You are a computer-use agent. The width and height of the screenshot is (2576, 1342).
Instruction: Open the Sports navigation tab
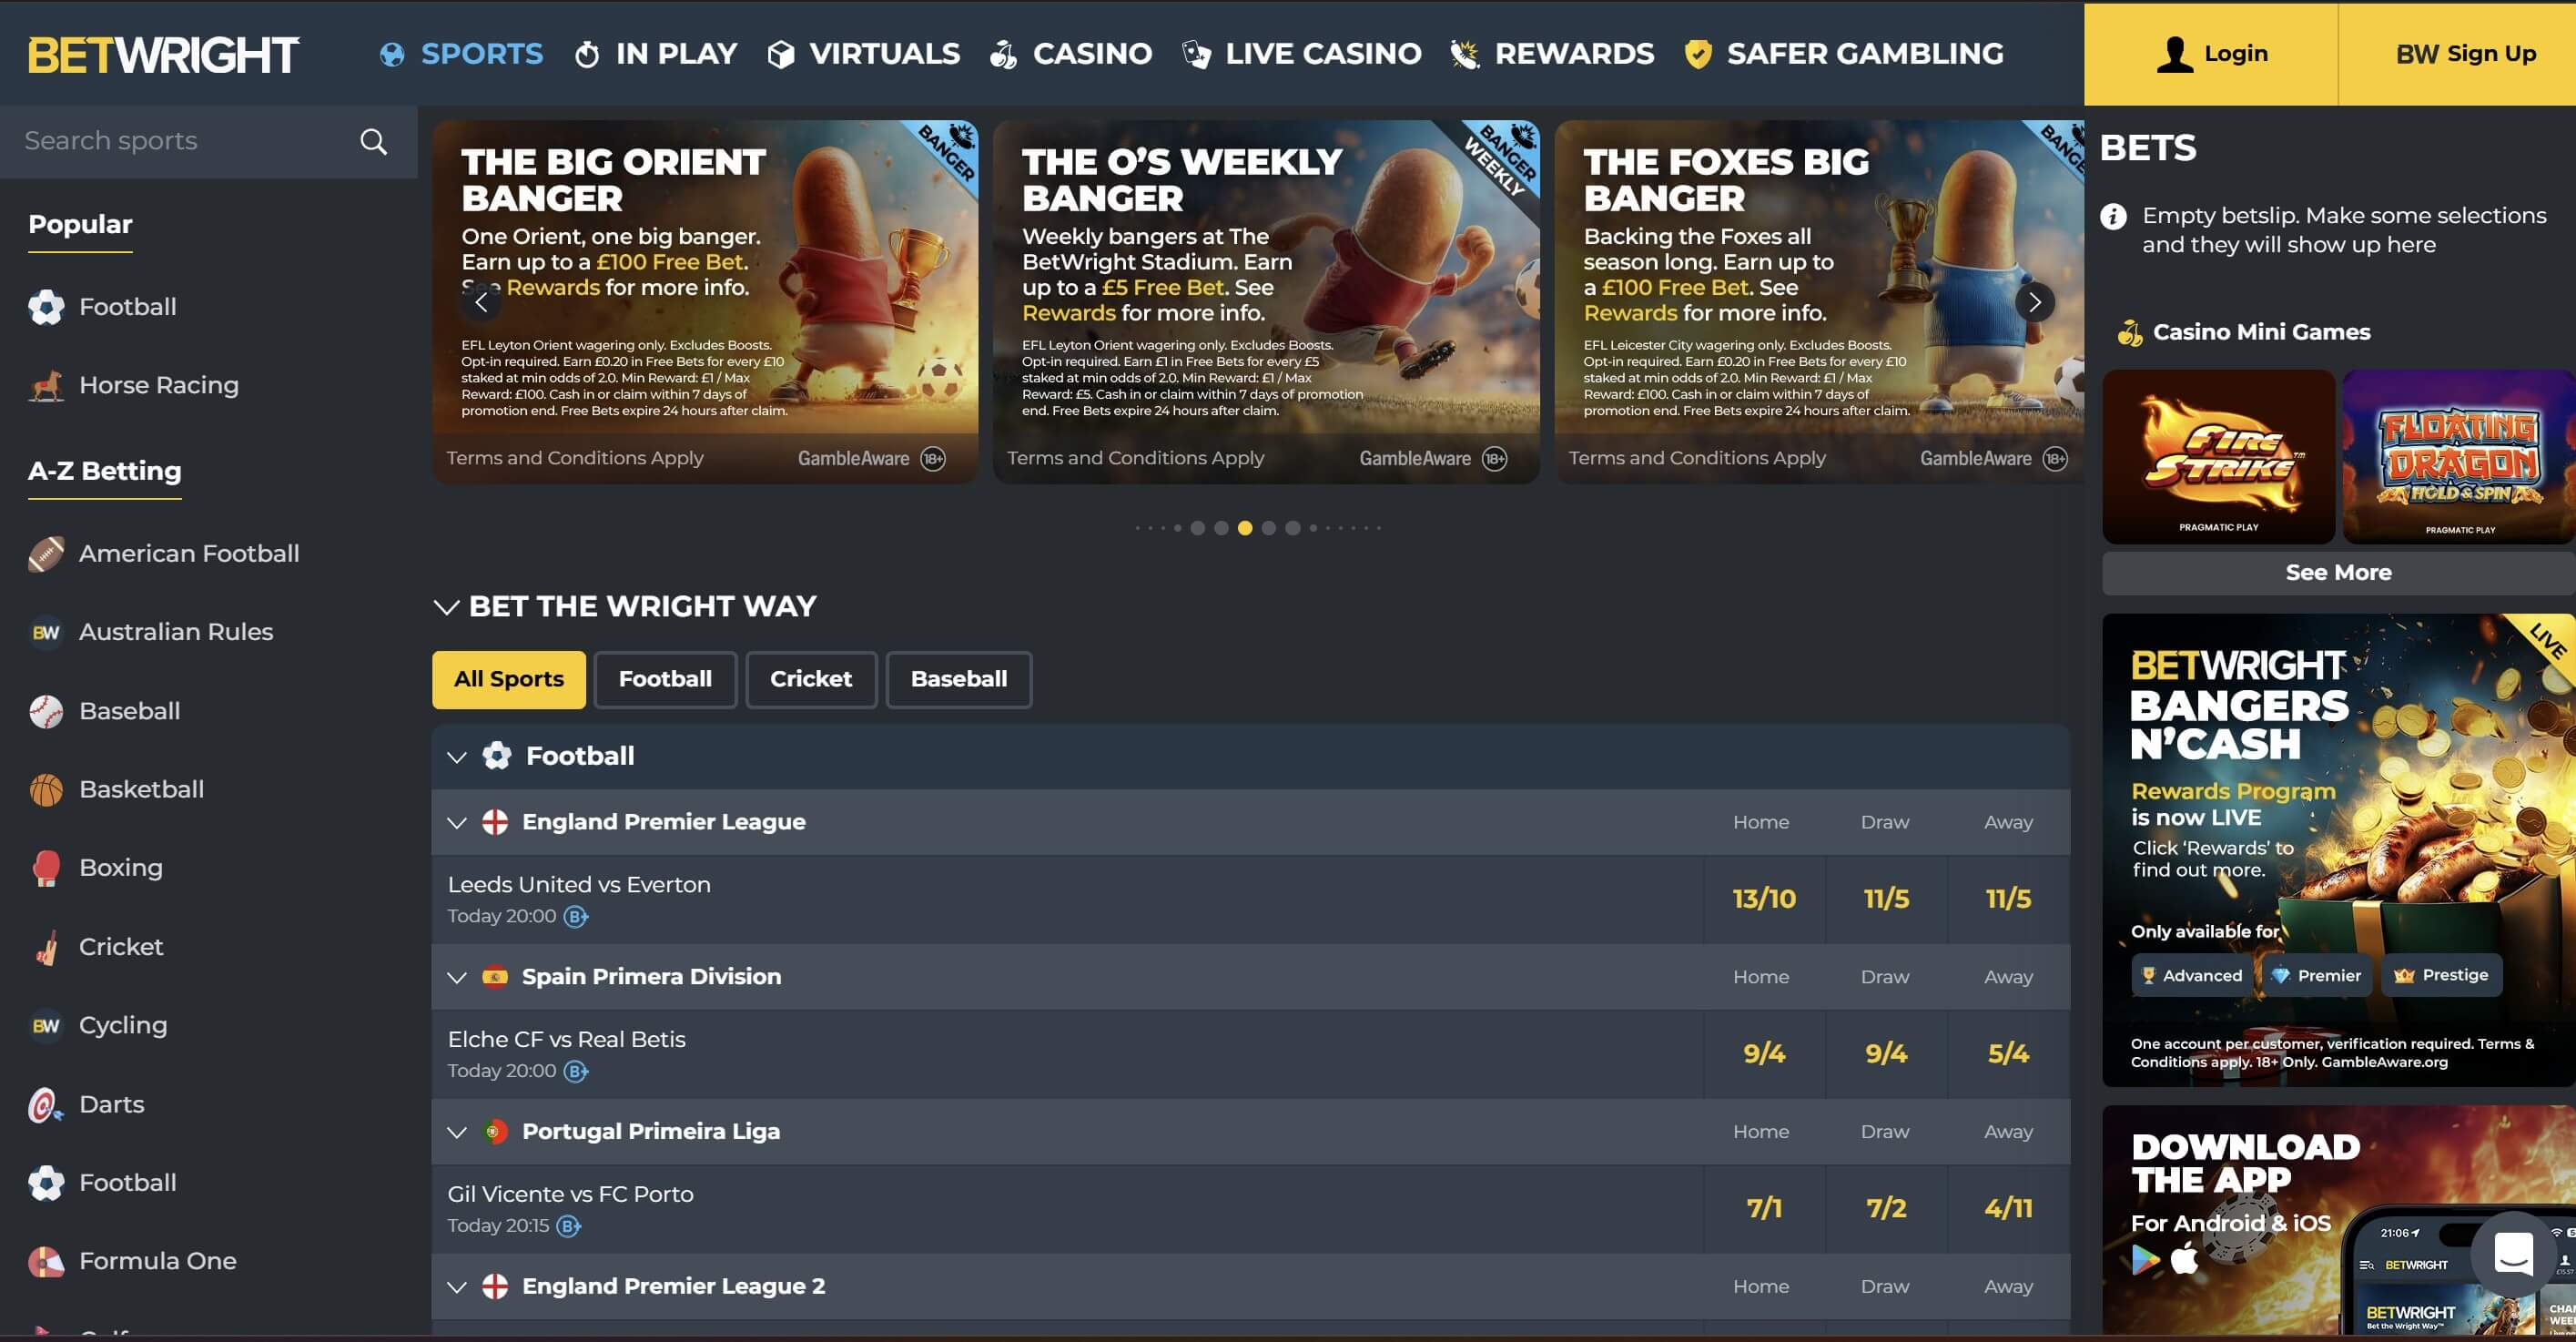(461, 54)
